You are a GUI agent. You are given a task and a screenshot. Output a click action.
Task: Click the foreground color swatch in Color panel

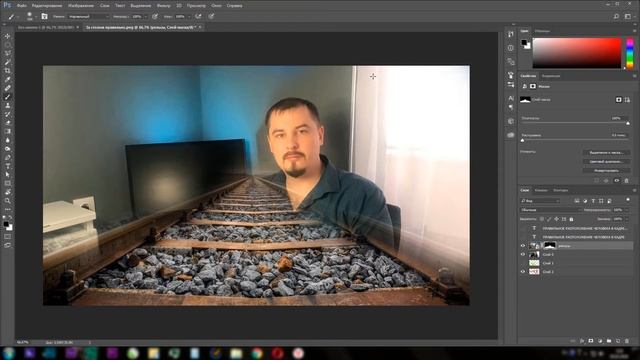pos(524,42)
